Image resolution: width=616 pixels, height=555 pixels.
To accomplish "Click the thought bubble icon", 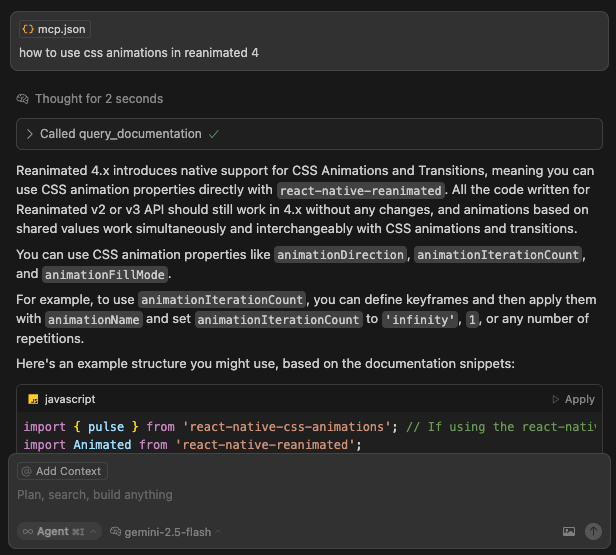I will [x=23, y=99].
